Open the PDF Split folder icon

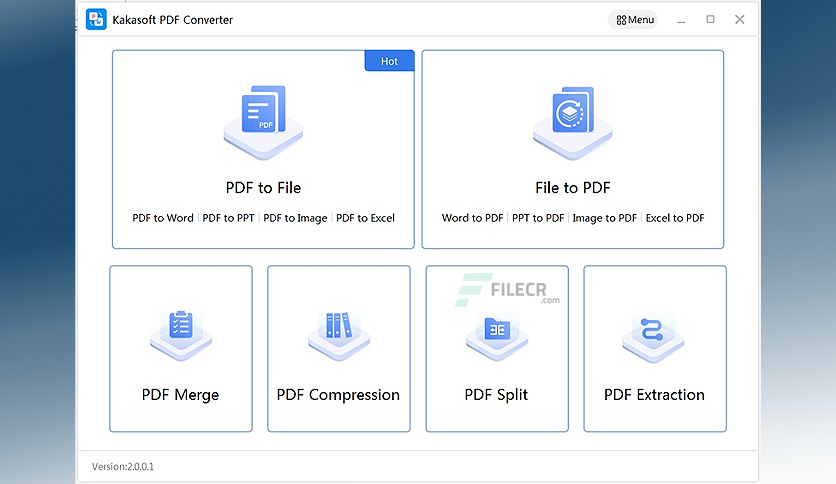pos(497,338)
